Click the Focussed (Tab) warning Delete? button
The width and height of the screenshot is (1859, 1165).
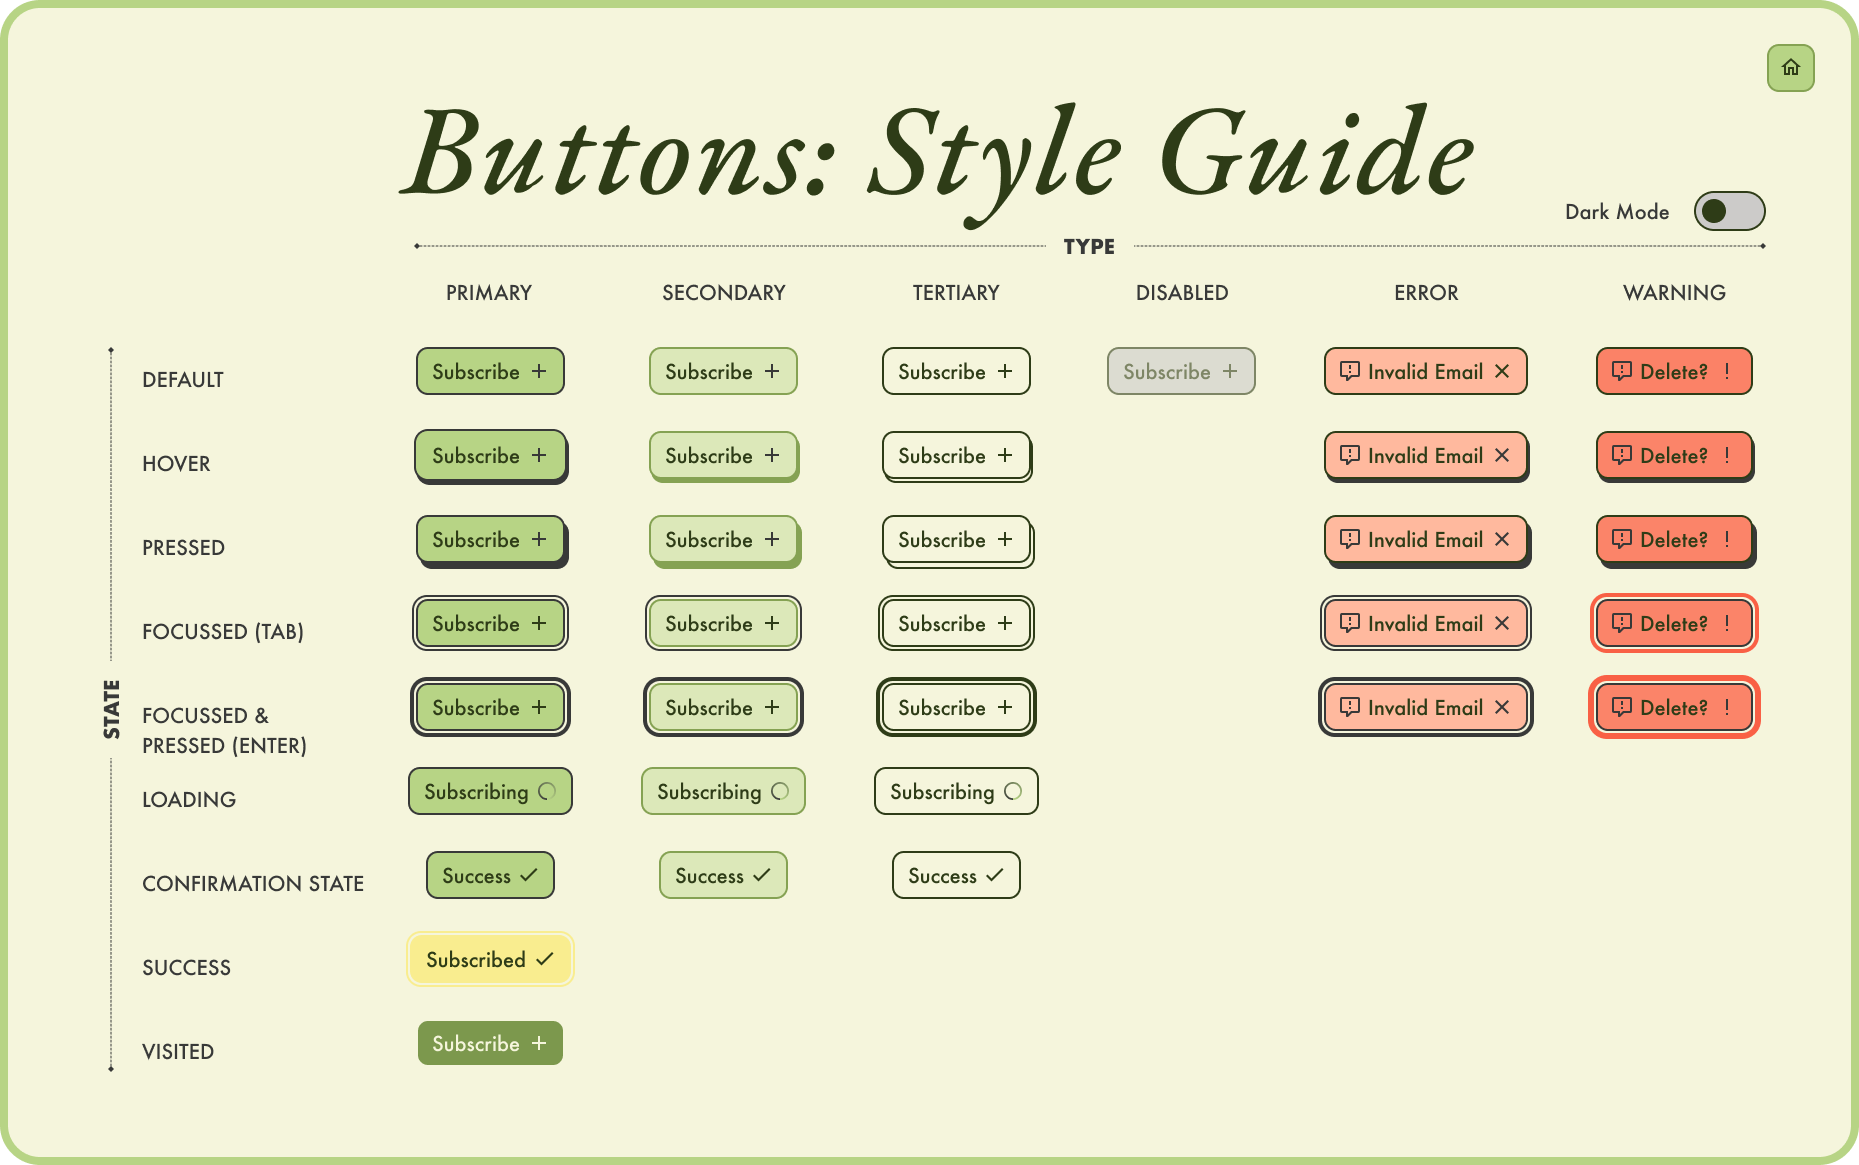pyautogui.click(x=1673, y=623)
